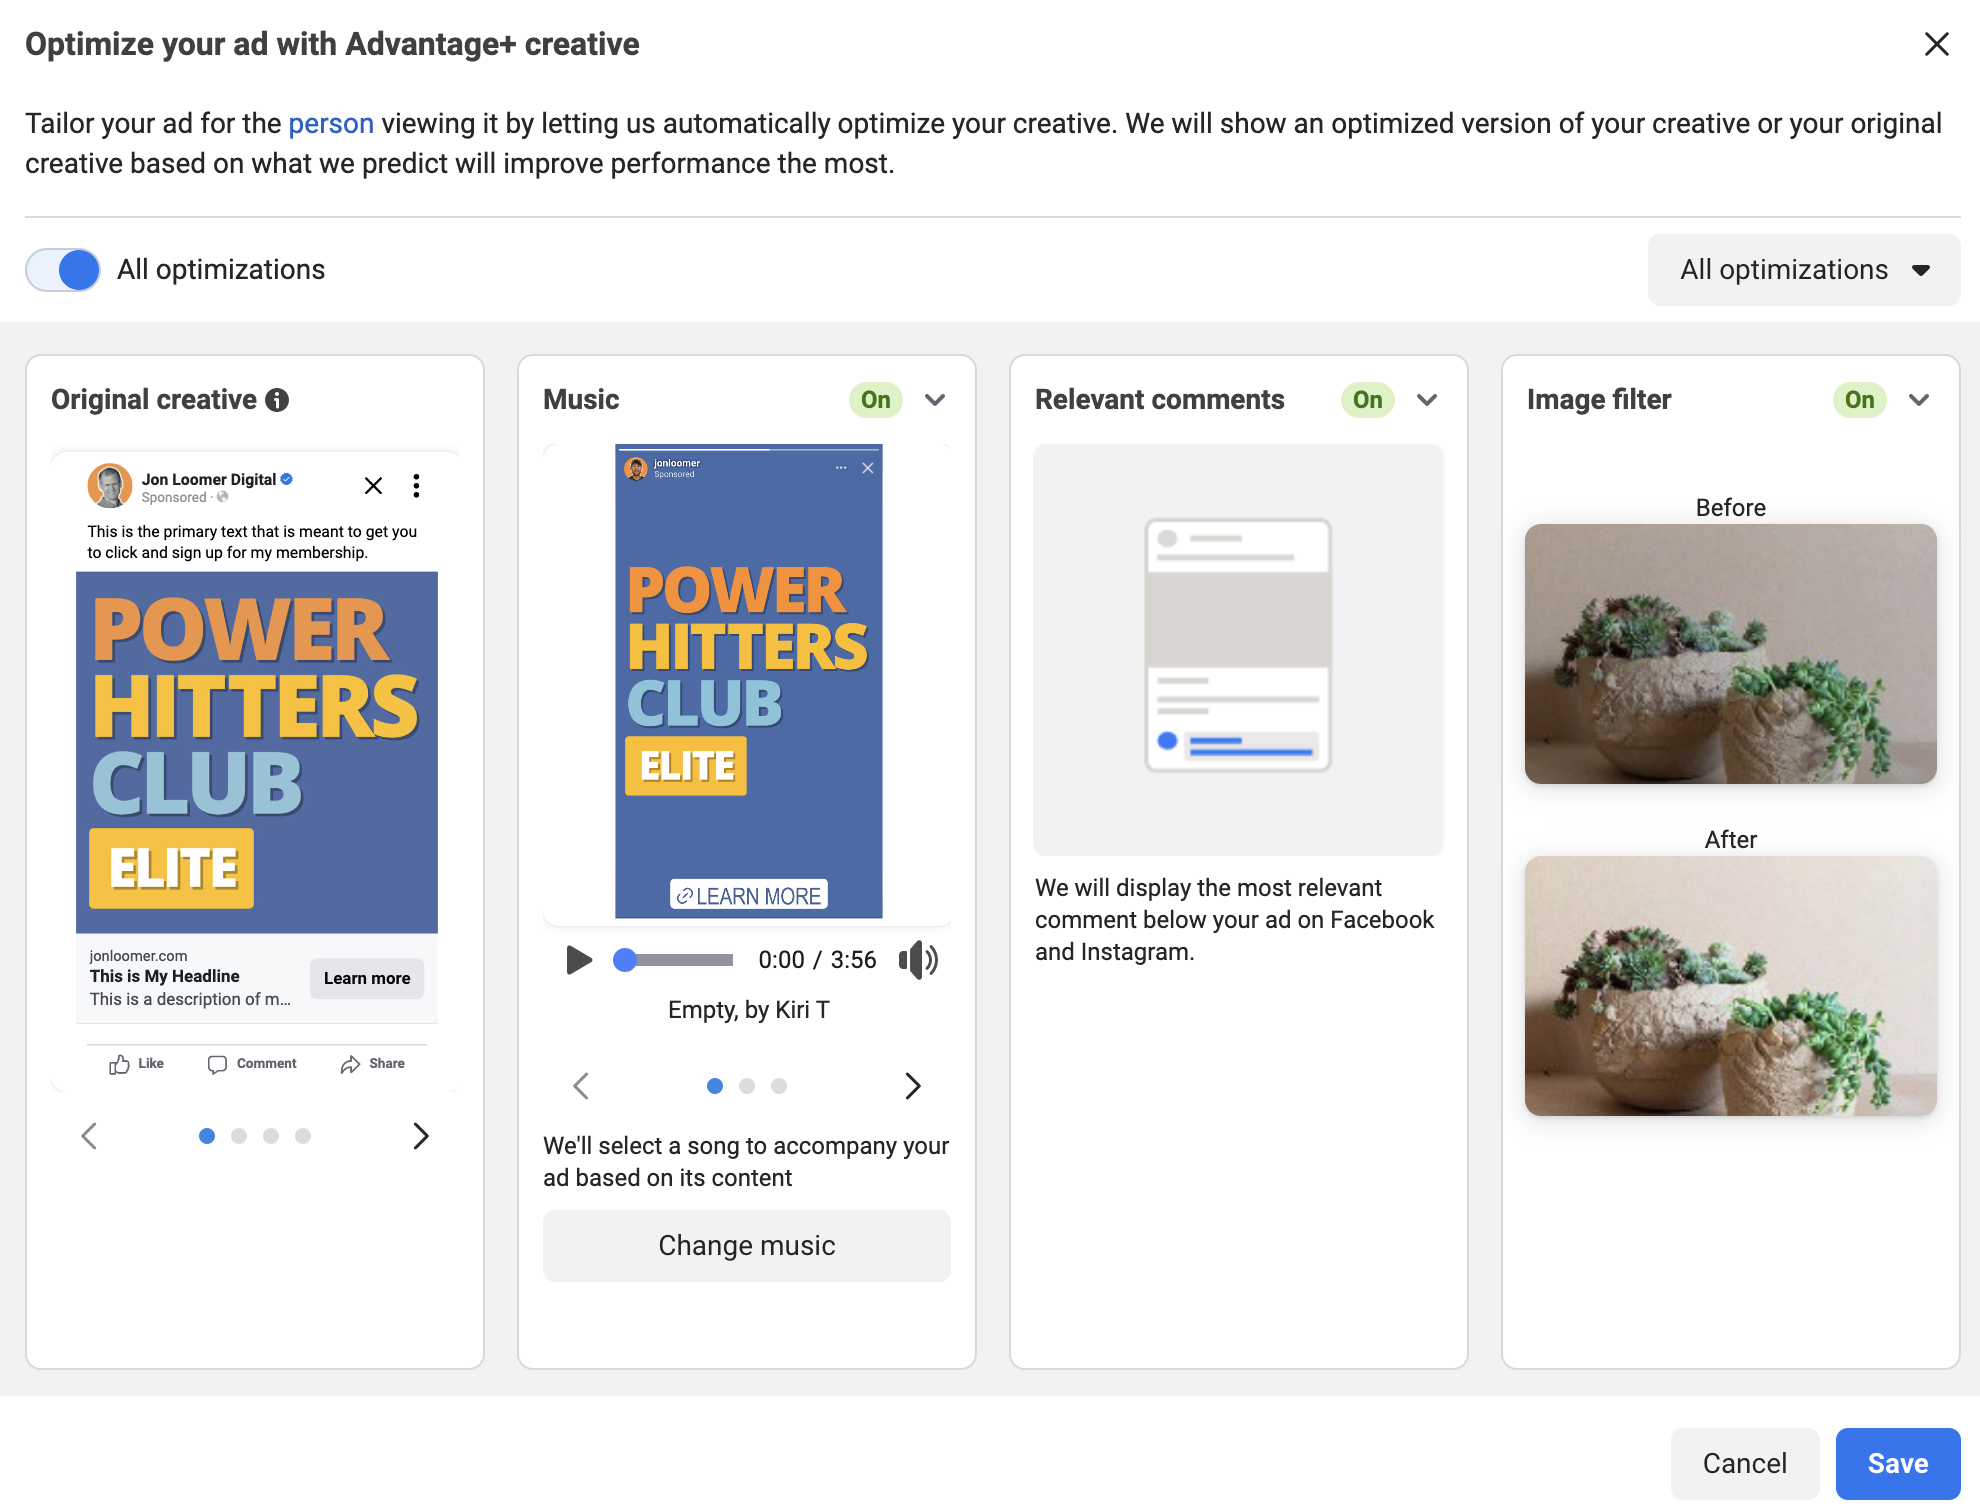Image resolution: width=1980 pixels, height=1508 pixels.
Task: Click the info icon beside Original creative
Action: click(277, 400)
